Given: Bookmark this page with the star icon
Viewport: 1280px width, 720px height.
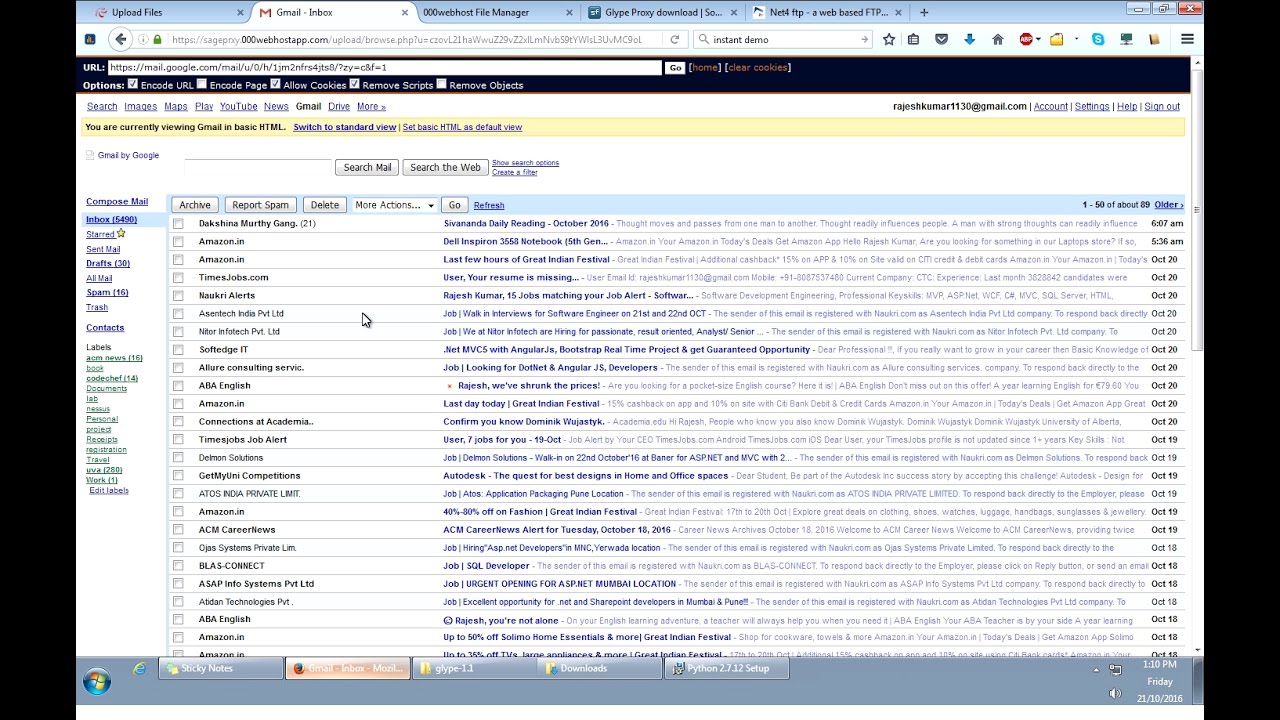Looking at the screenshot, I should 889,39.
